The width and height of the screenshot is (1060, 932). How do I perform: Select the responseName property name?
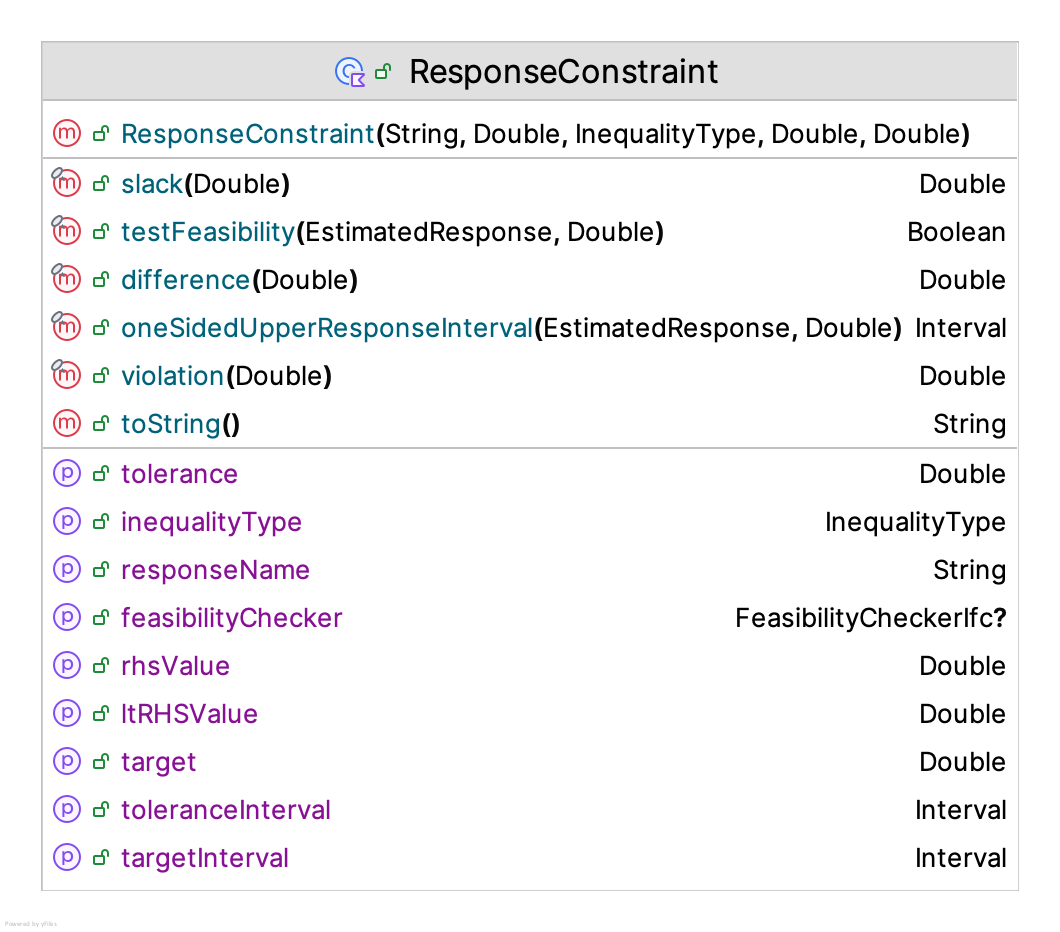[x=216, y=570]
